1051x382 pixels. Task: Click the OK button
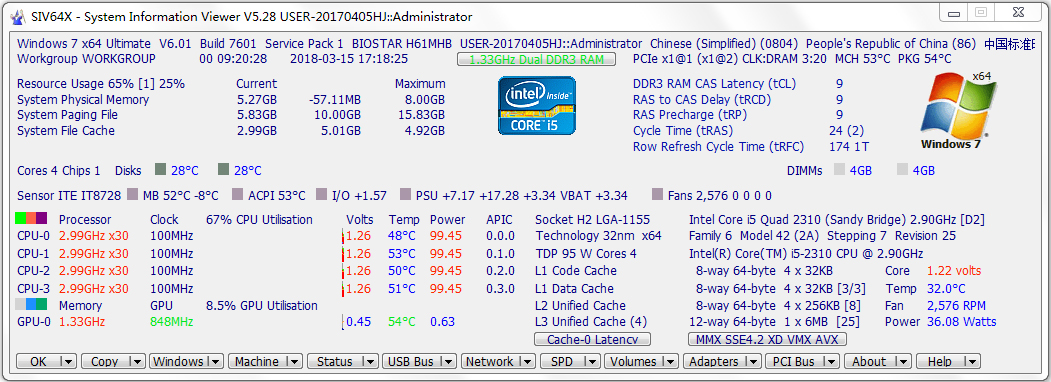point(39,361)
